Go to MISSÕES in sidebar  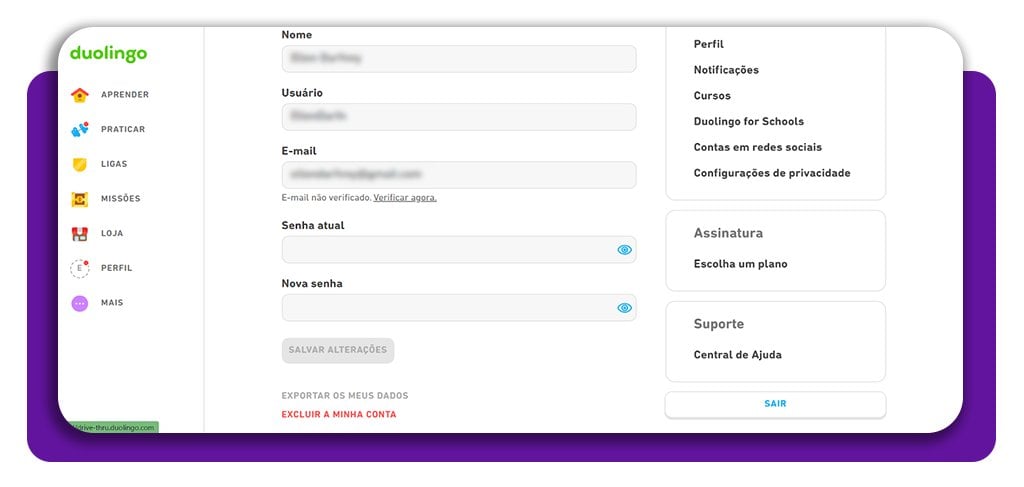point(120,198)
